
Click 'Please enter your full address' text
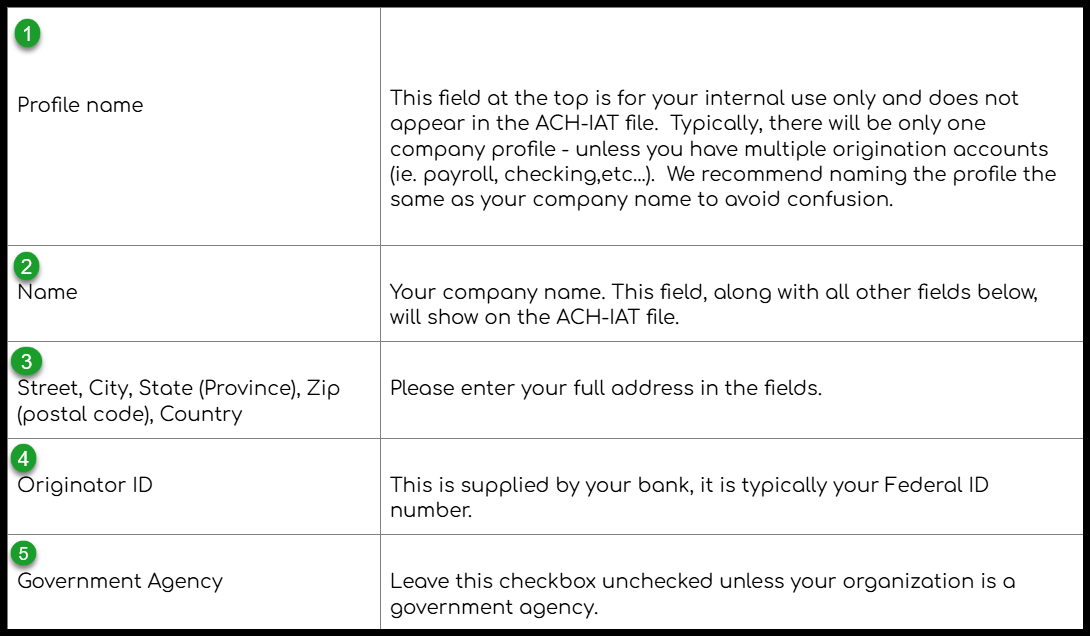pos(605,388)
